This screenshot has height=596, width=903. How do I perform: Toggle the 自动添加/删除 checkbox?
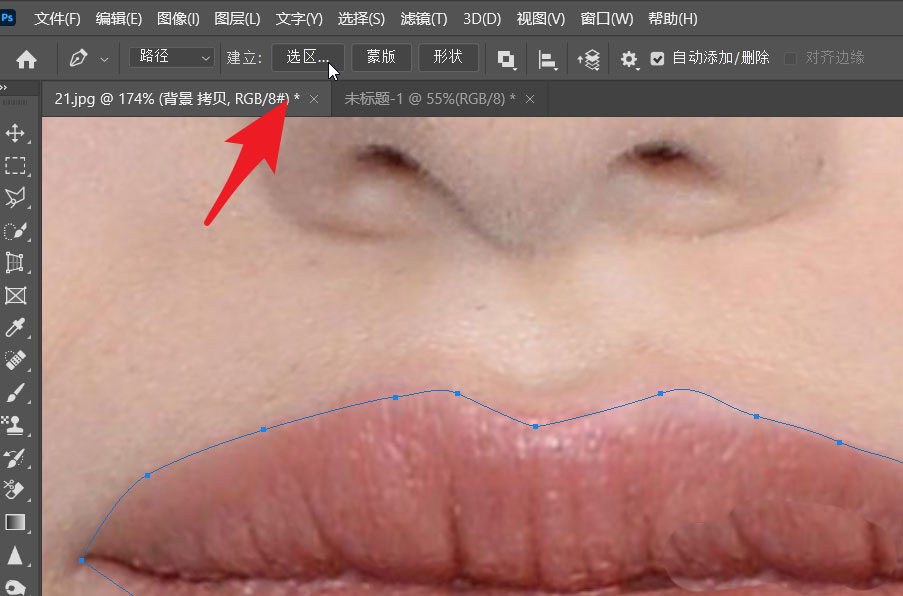(657, 58)
